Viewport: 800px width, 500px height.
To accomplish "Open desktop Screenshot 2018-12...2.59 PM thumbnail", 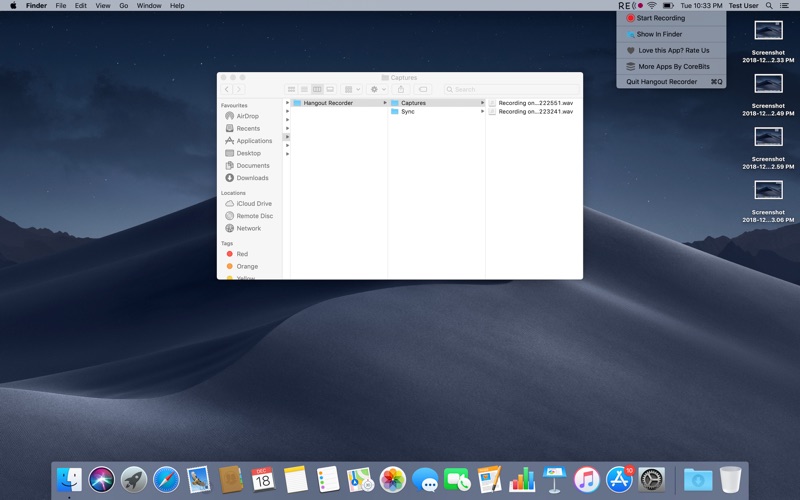I will pos(768,137).
